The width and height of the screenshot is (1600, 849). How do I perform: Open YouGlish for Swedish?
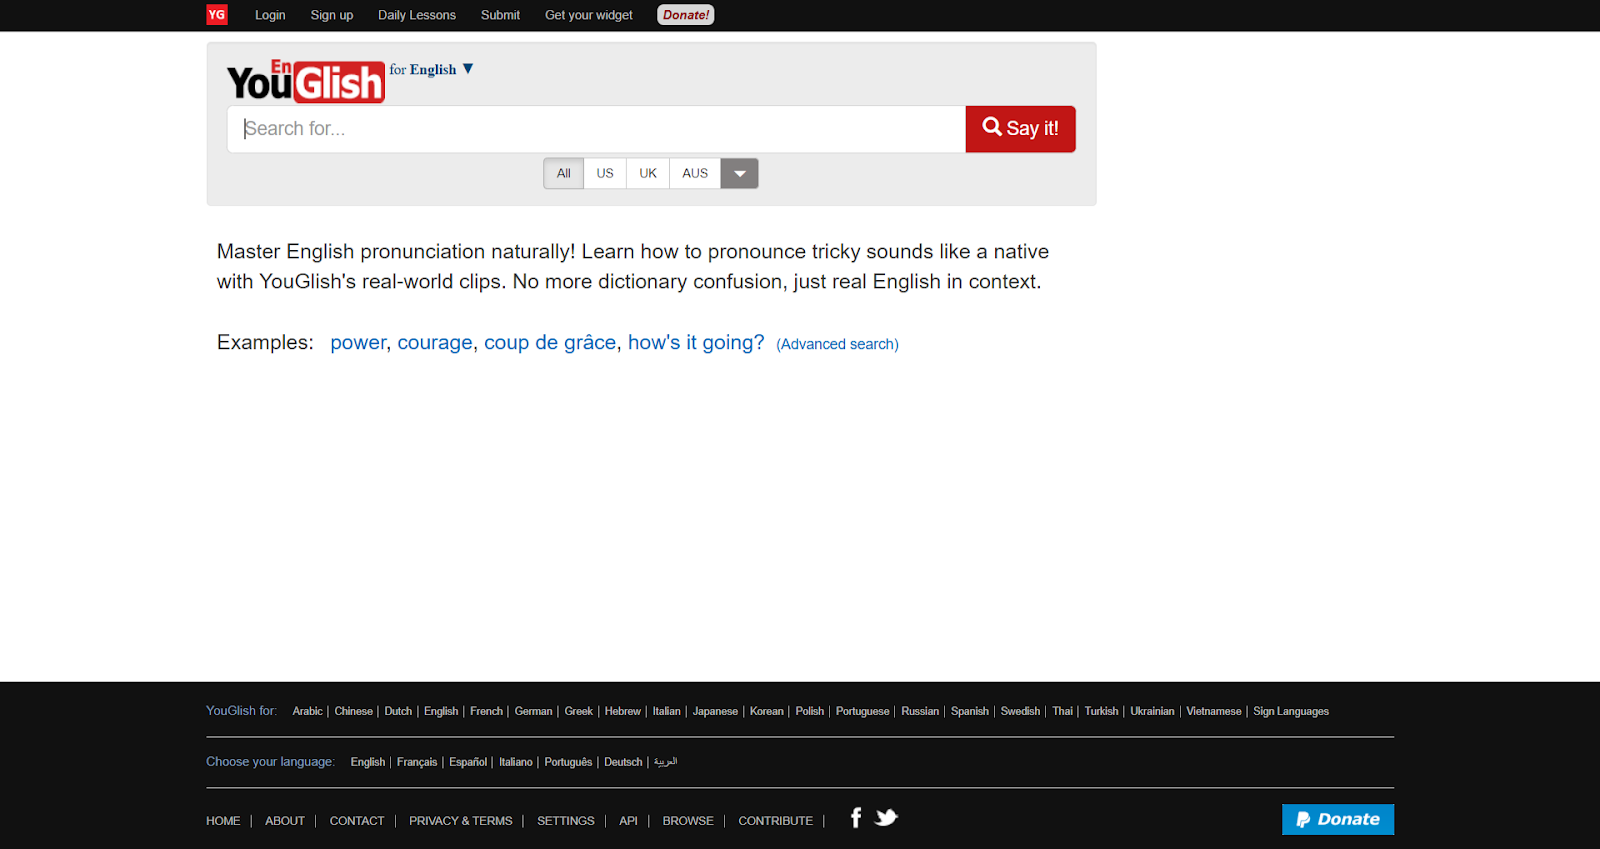pos(1020,711)
